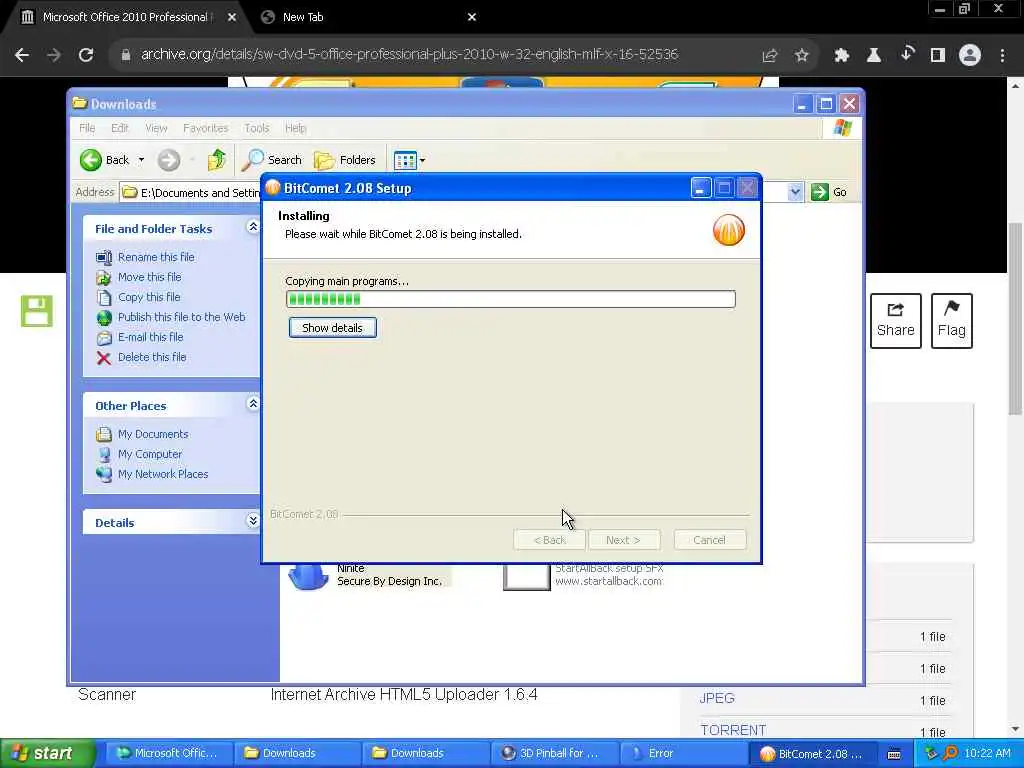Toggle Folders pane in Downloads window
The image size is (1024, 768).
(x=345, y=160)
